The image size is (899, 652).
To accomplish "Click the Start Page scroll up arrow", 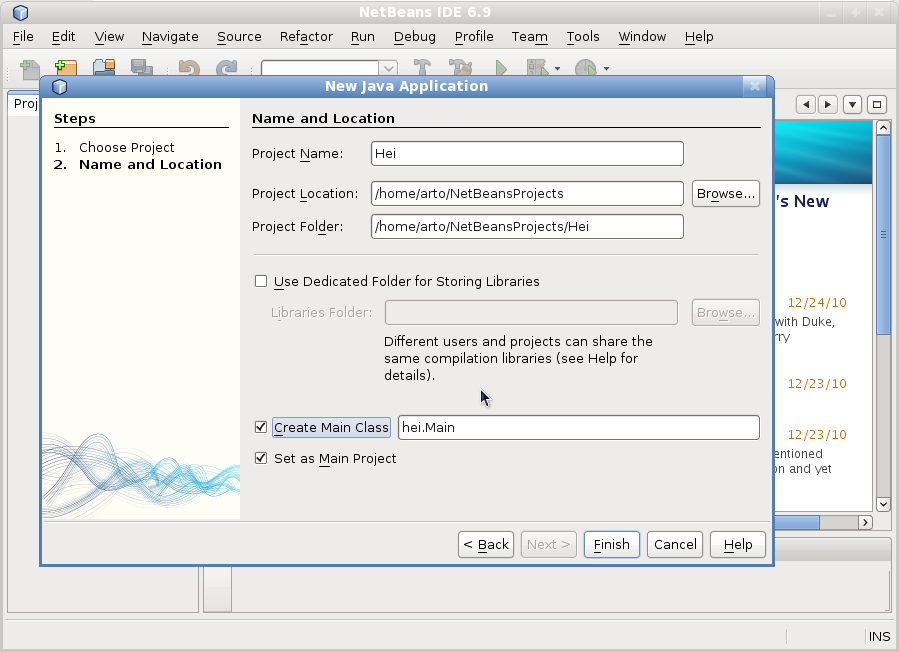I will (883, 127).
